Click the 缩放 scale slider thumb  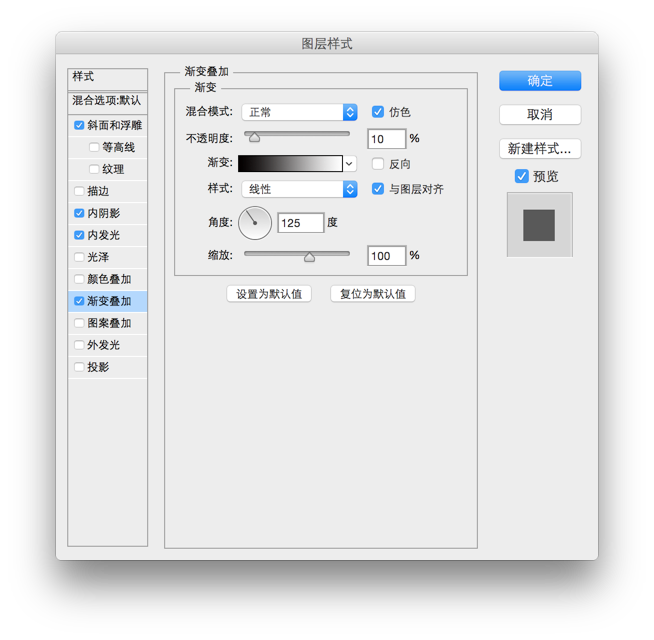point(309,257)
